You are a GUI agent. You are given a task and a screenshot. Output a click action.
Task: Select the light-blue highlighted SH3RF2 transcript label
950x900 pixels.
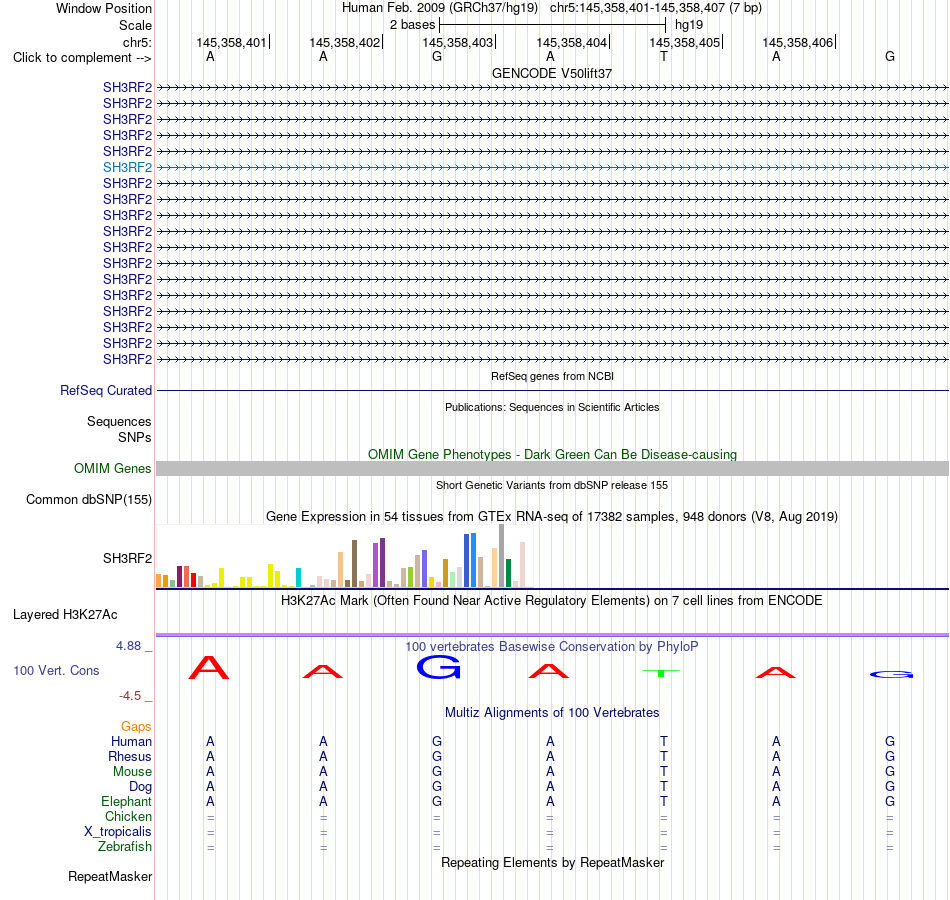127,167
